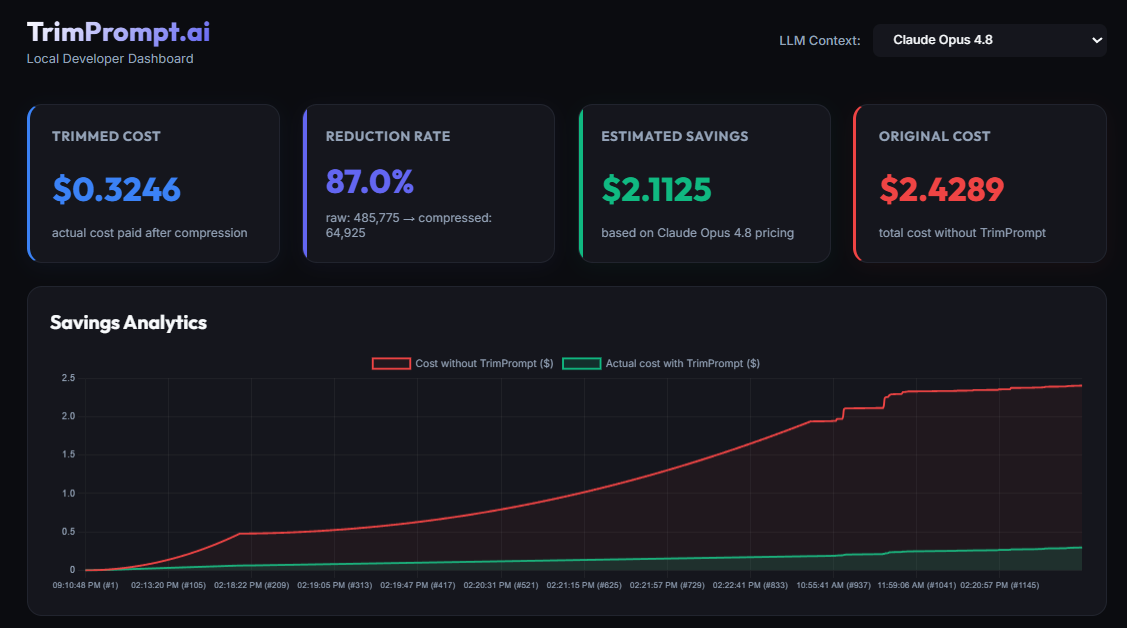Click 'Actual cost with TrimPrompt ($)' legend label

pyautogui.click(x=682, y=364)
